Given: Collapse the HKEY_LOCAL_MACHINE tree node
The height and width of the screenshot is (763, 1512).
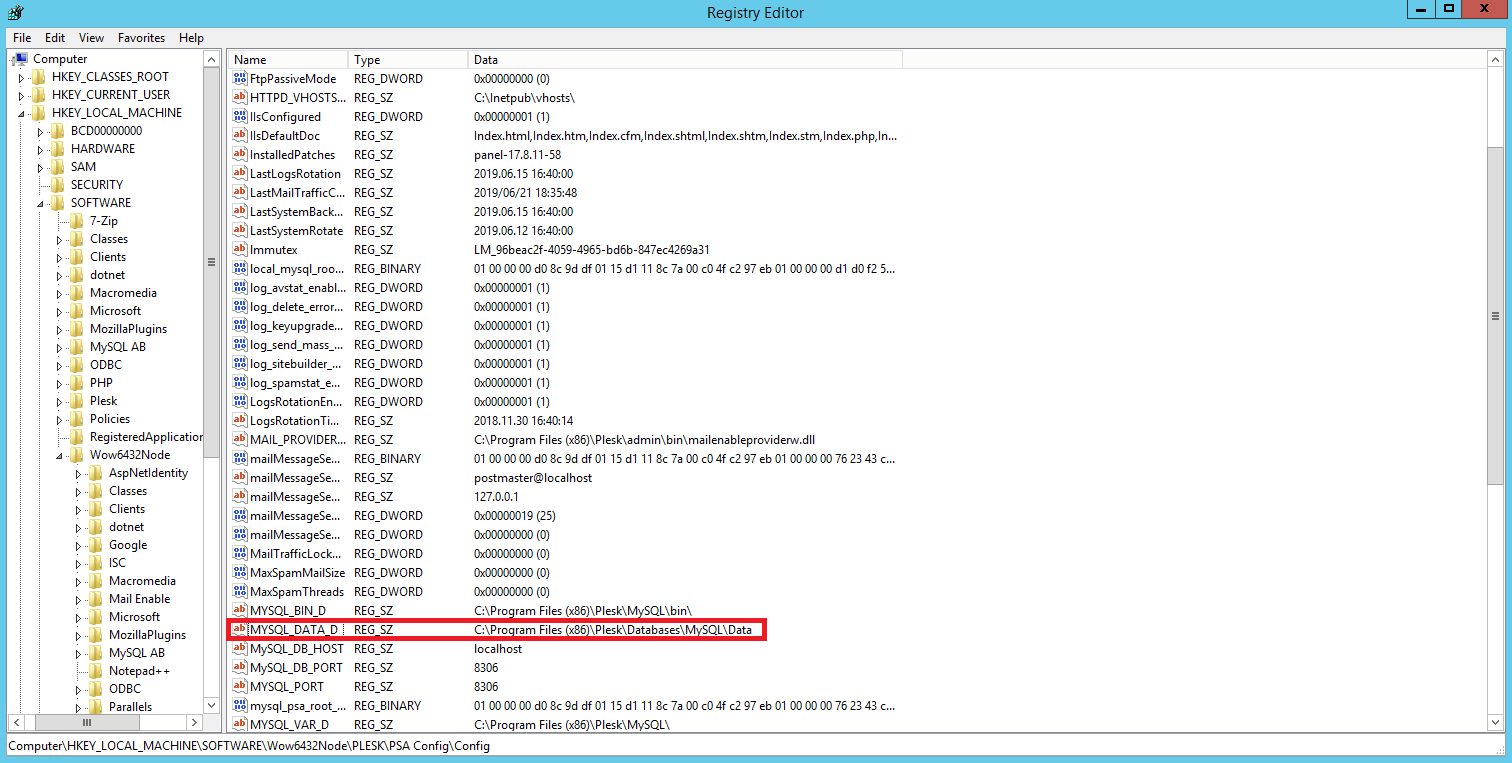Looking at the screenshot, I should [21, 114].
